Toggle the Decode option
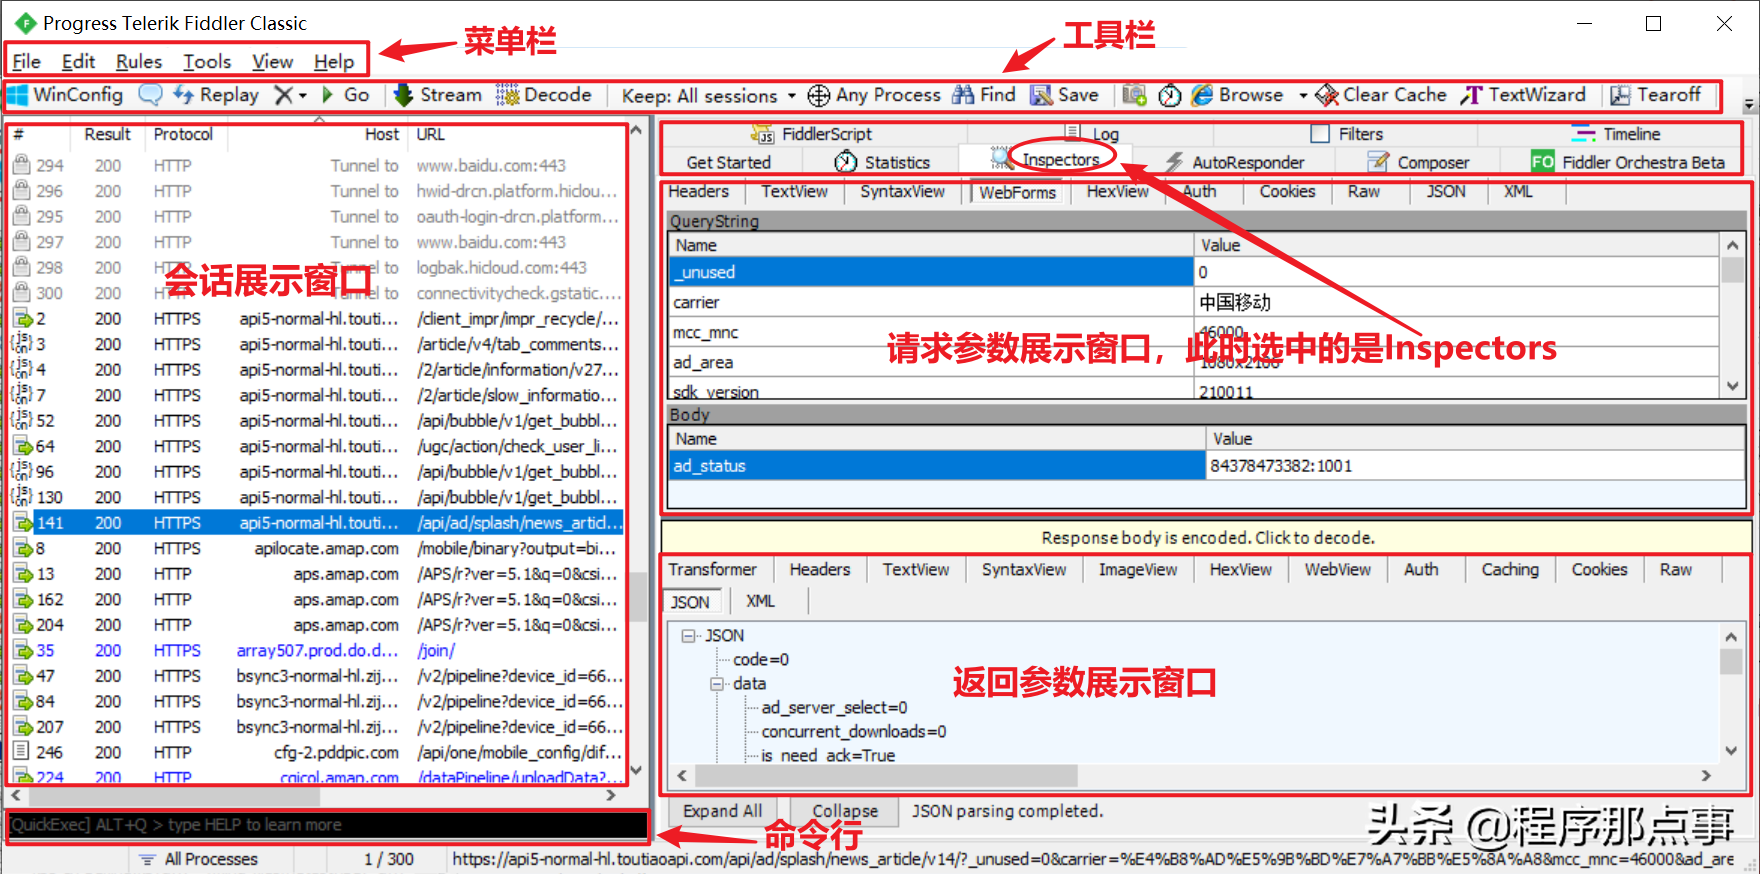Viewport: 1760px width, 874px height. click(545, 95)
